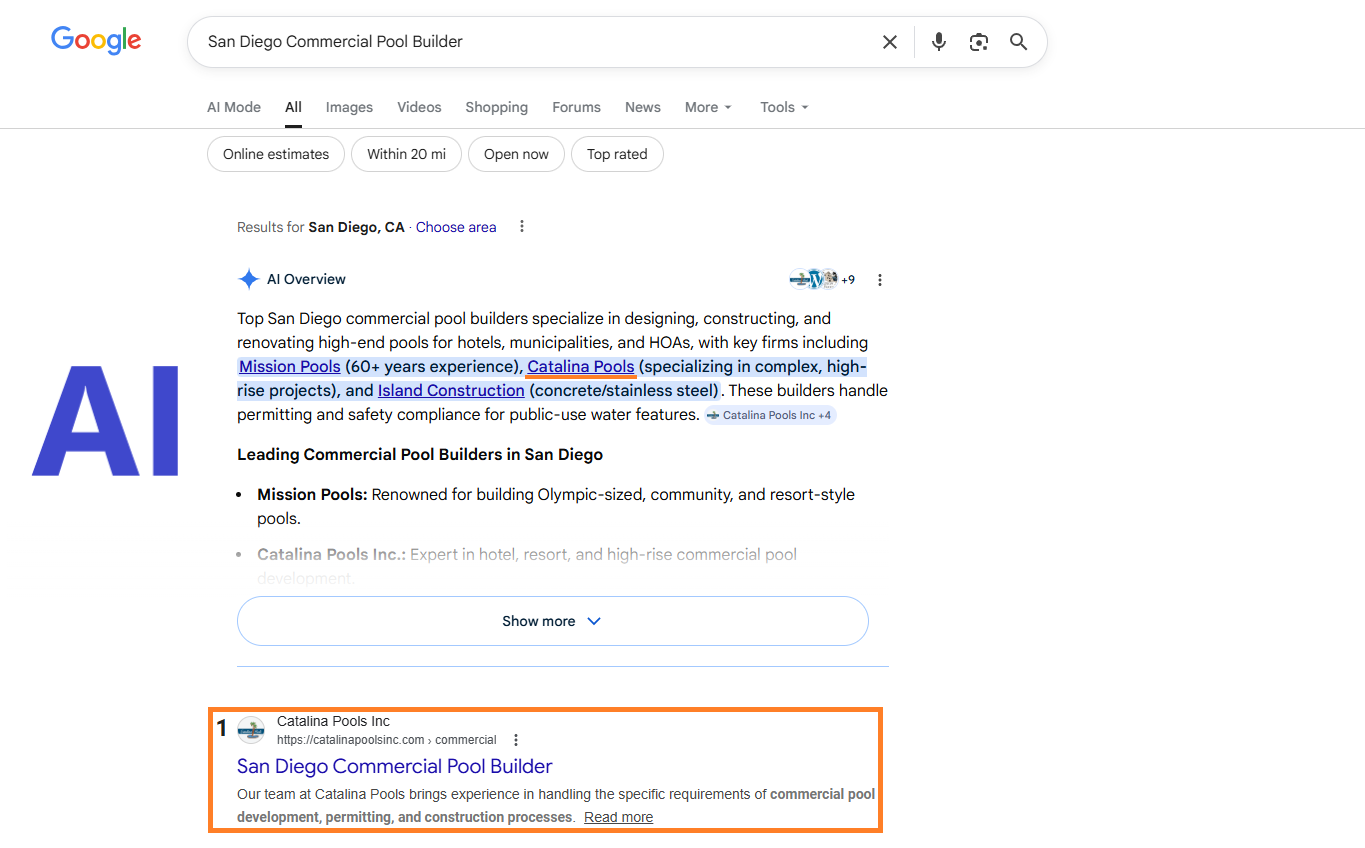Switch to AI Mode tab
The image size is (1365, 848).
click(x=234, y=107)
